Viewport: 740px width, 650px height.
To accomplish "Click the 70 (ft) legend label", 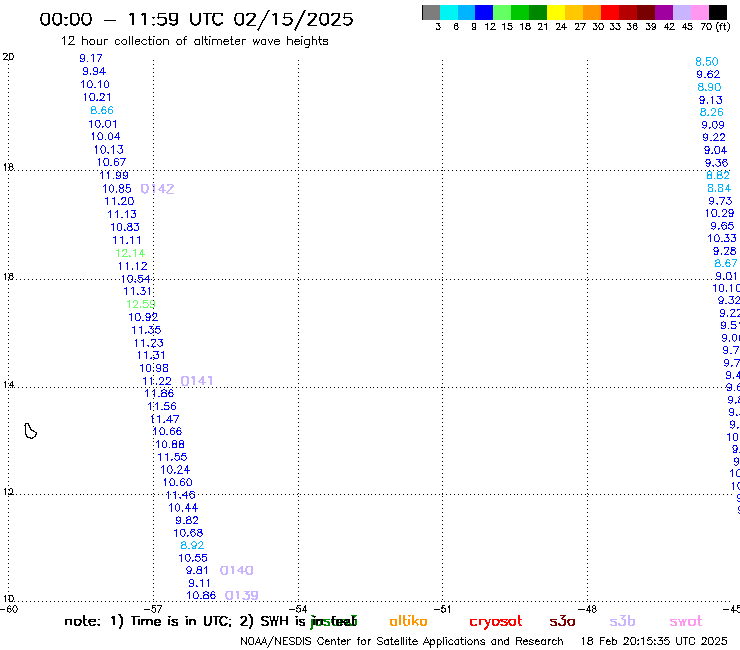I will 715,26.
